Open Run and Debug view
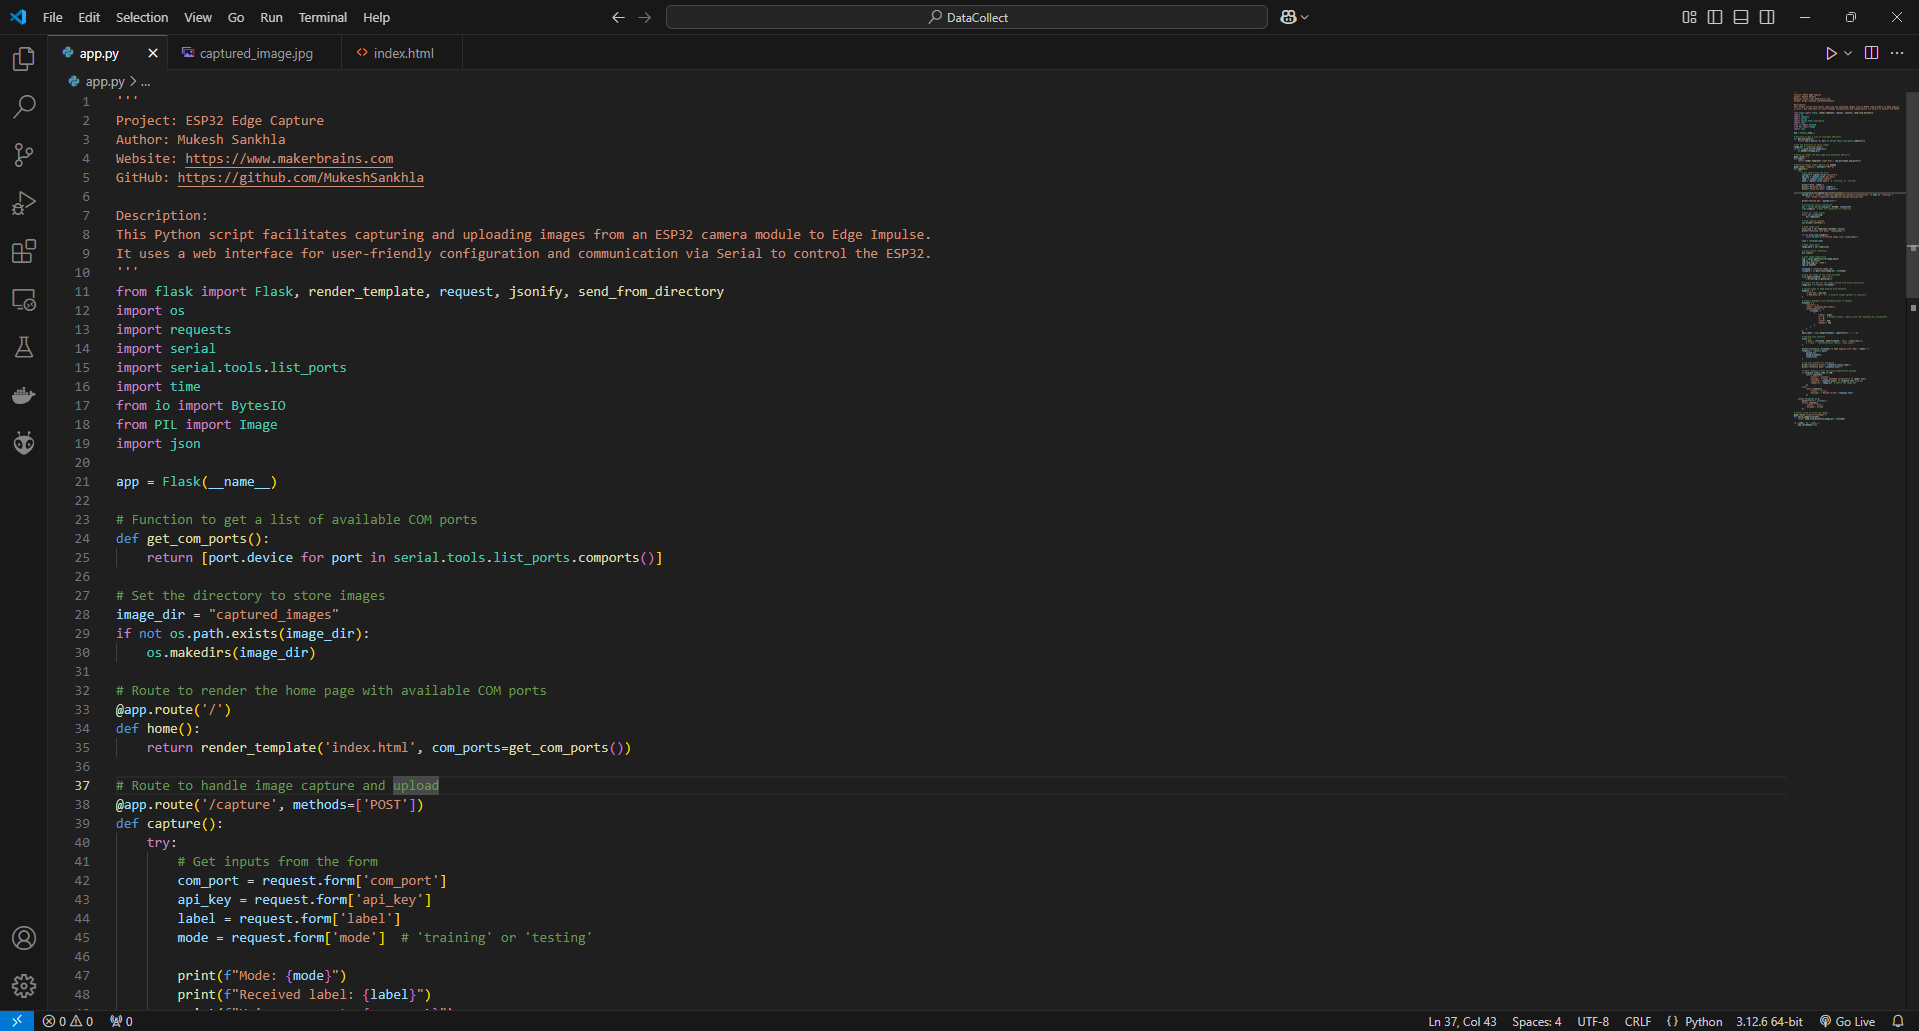 point(24,203)
